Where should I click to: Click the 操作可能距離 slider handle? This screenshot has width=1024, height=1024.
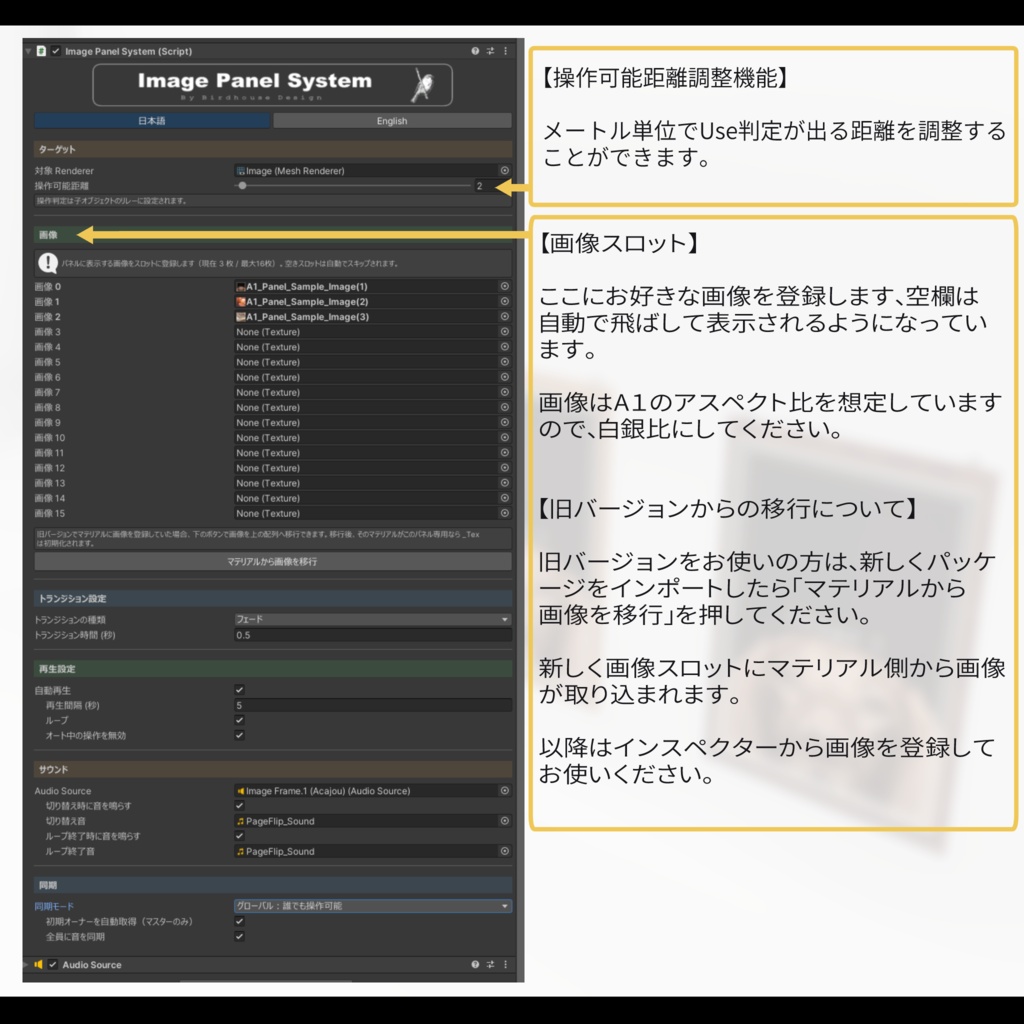pyautogui.click(x=242, y=185)
